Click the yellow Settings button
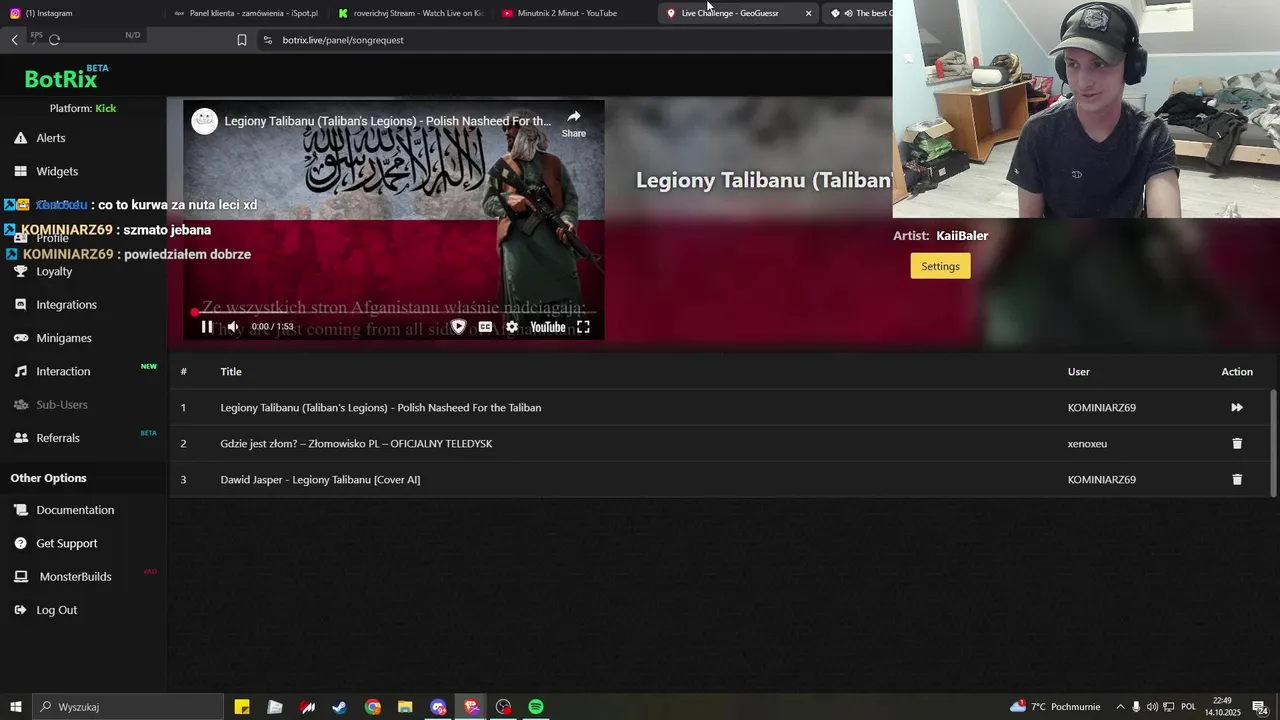1280x720 pixels. click(x=940, y=266)
